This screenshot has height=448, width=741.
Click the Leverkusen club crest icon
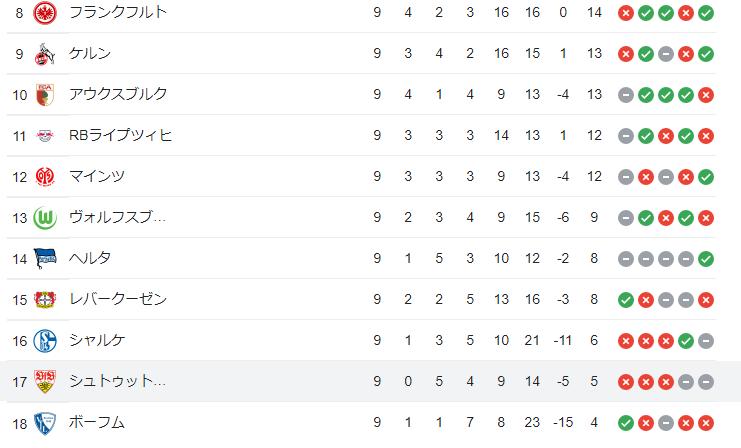click(x=45, y=300)
